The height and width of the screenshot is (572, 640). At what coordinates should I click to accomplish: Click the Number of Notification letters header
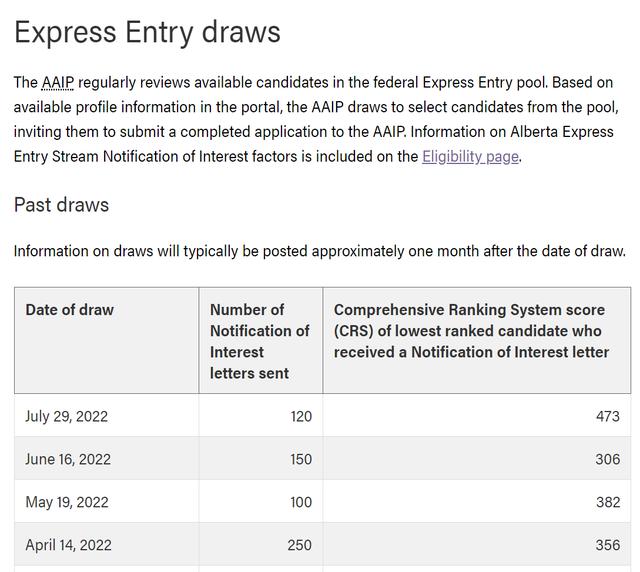261,341
